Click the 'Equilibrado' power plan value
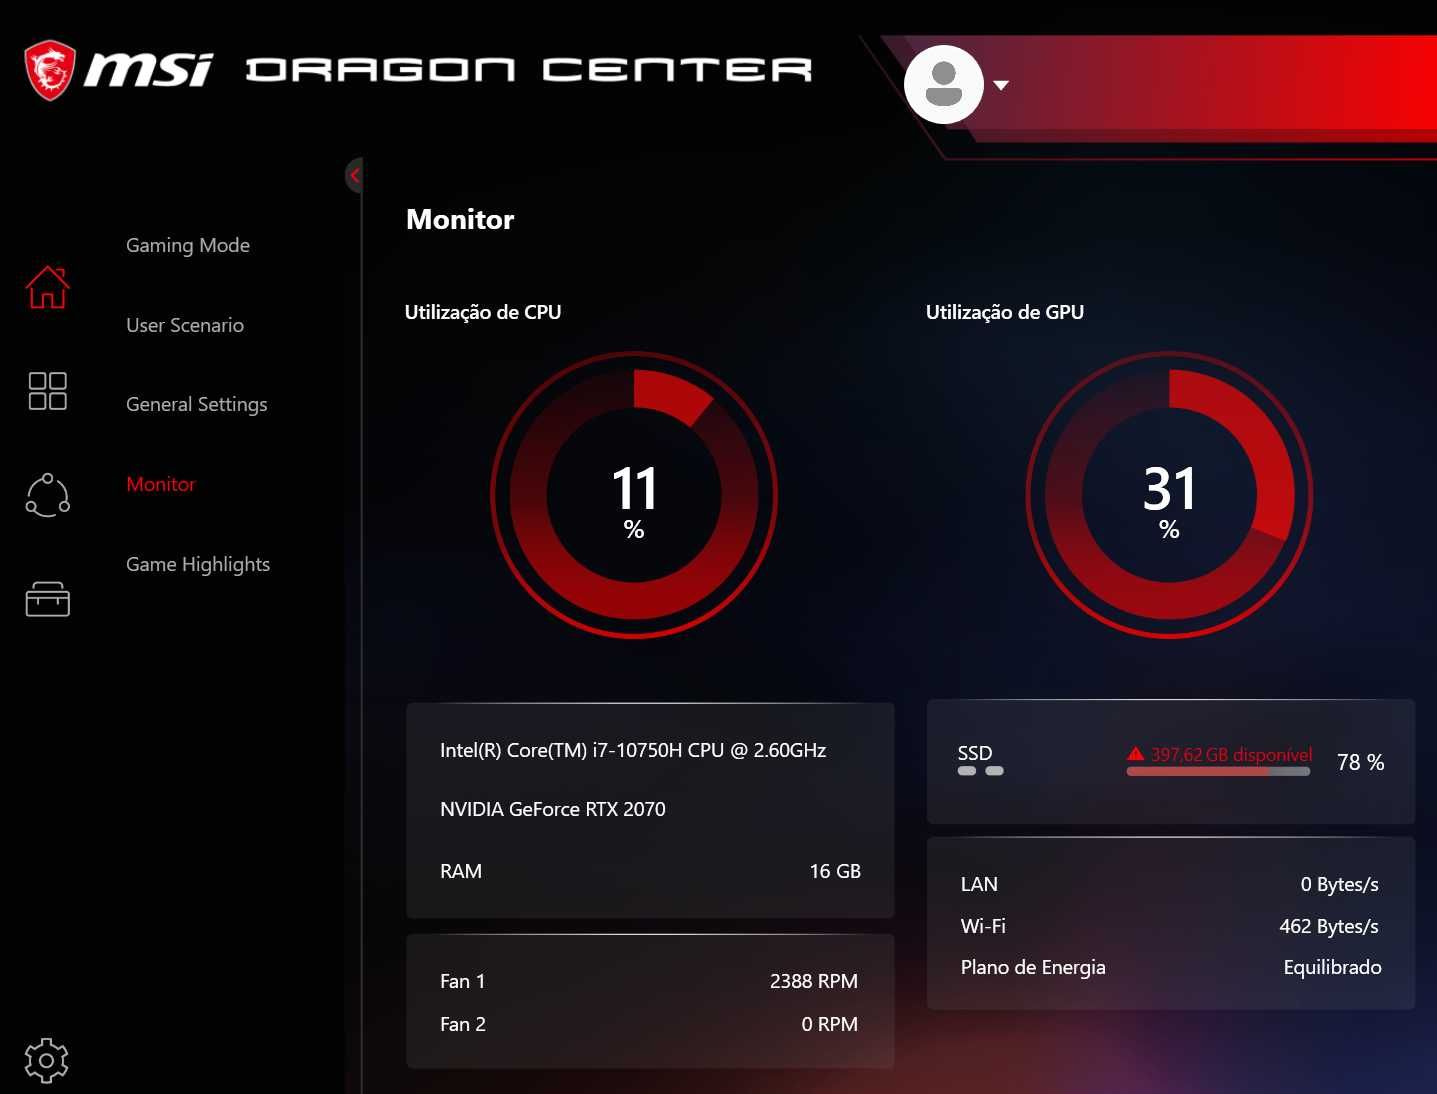Viewport: 1437px width, 1094px height. (1333, 967)
